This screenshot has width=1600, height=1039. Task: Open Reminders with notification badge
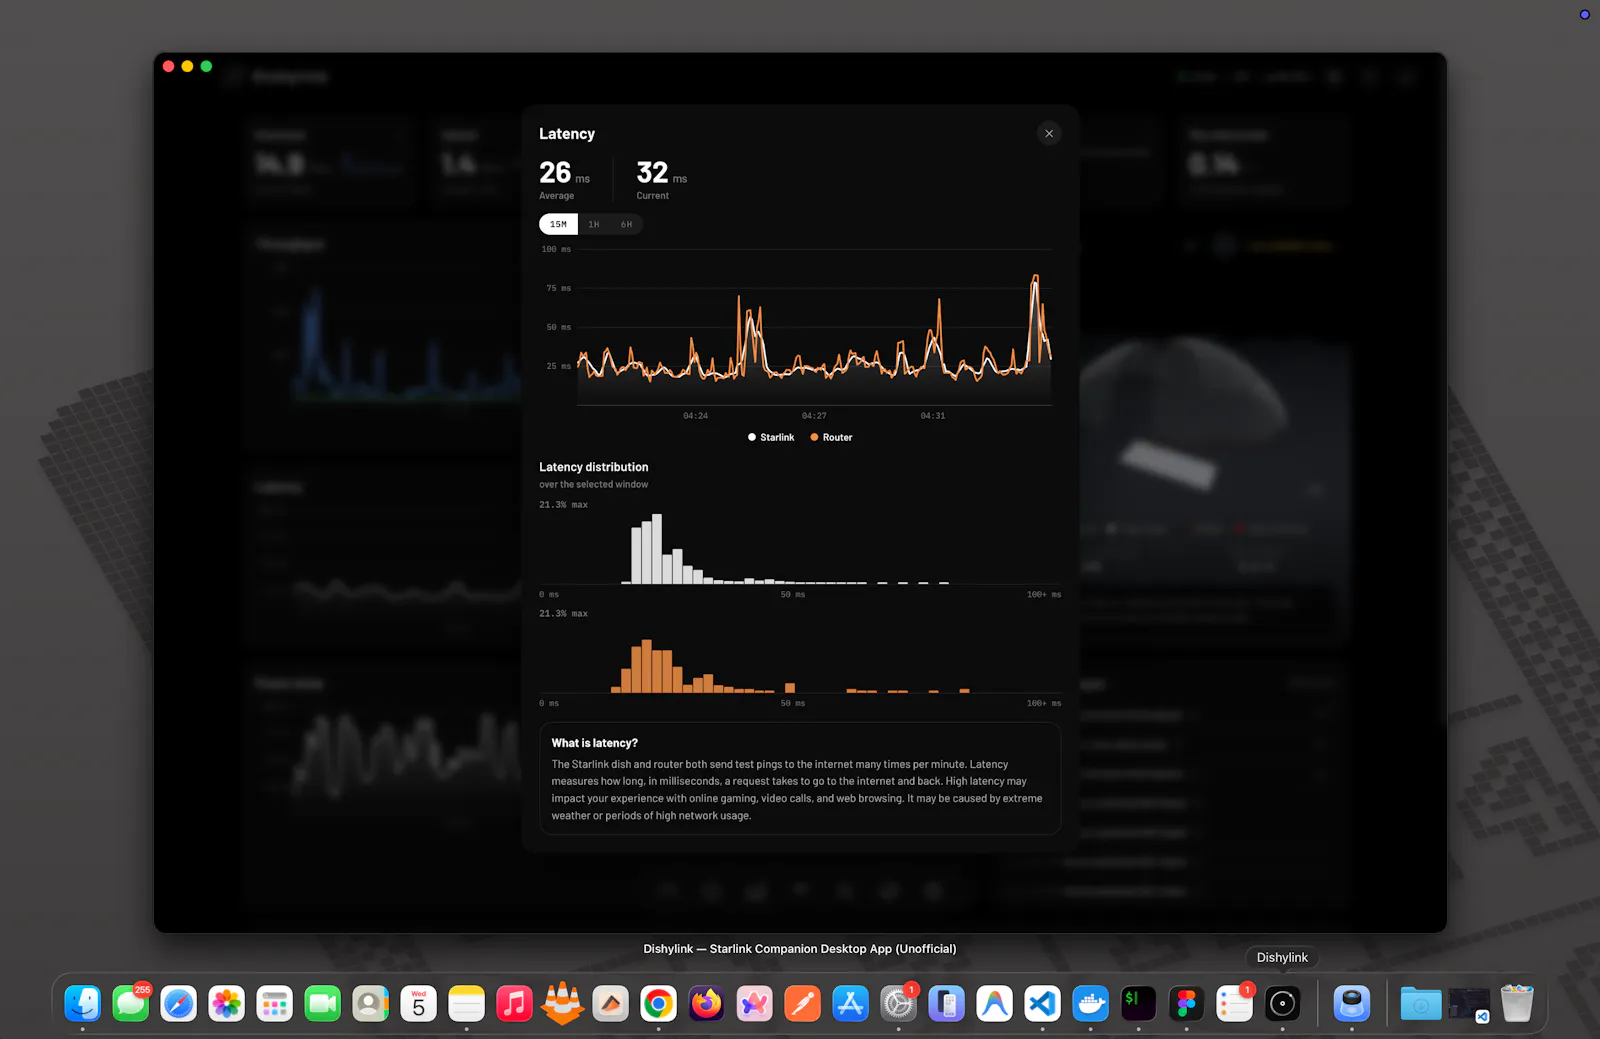tap(1235, 1003)
